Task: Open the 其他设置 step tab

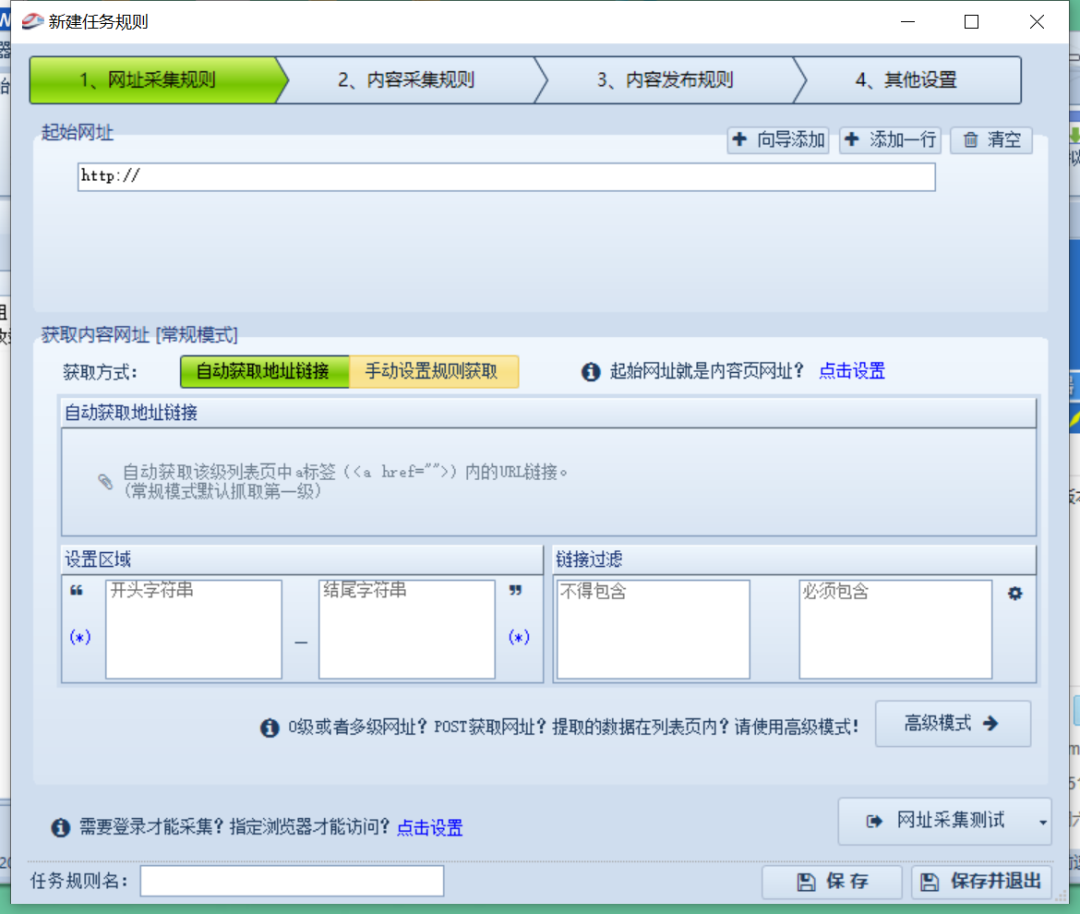Action: tap(906, 80)
